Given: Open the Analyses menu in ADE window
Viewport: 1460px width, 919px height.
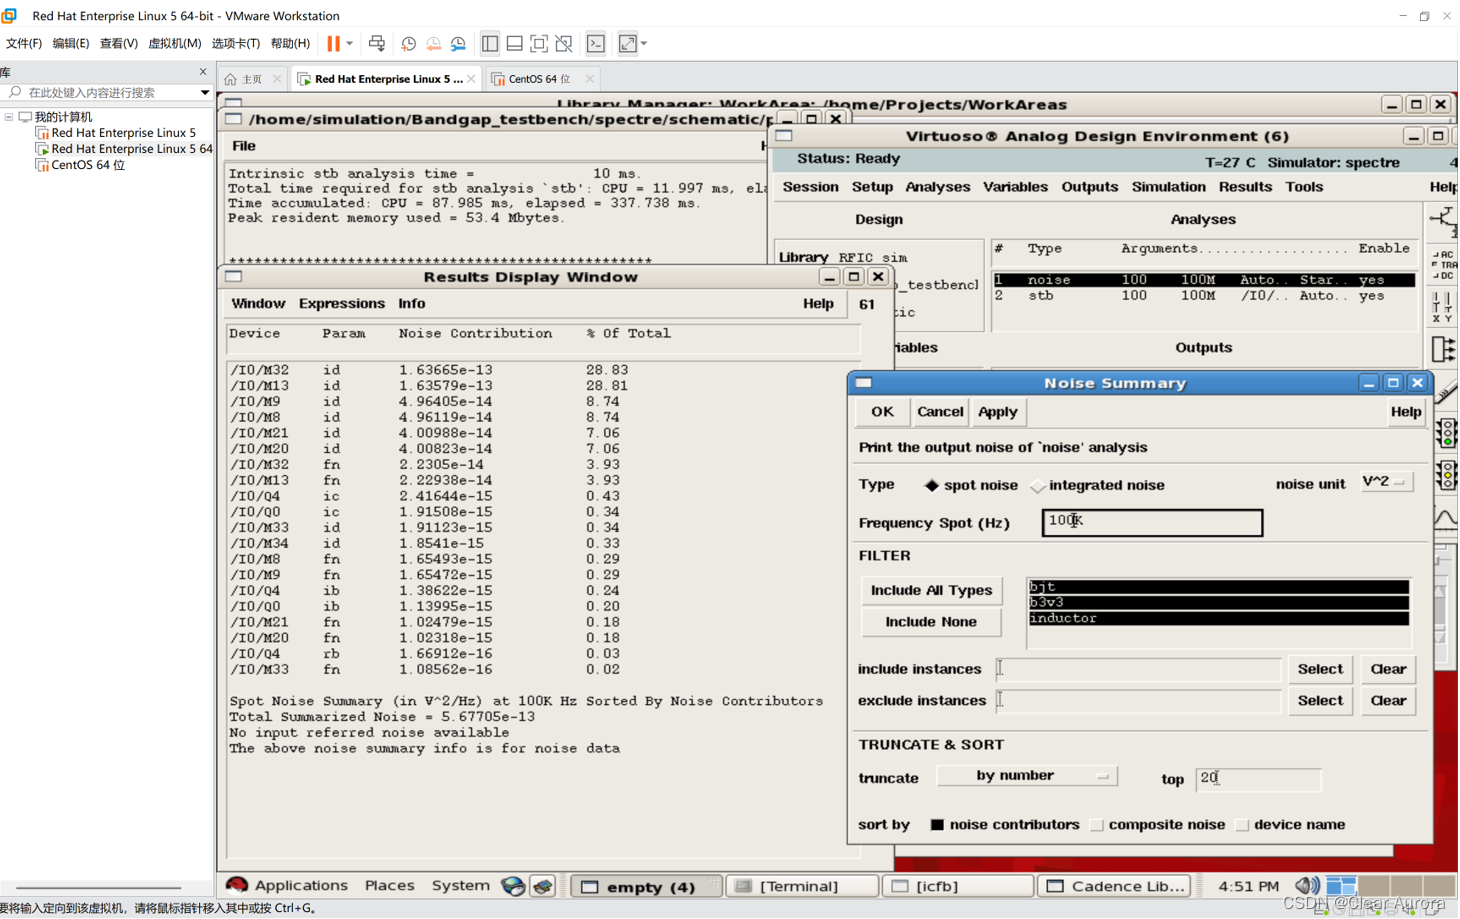Looking at the screenshot, I should pos(937,187).
